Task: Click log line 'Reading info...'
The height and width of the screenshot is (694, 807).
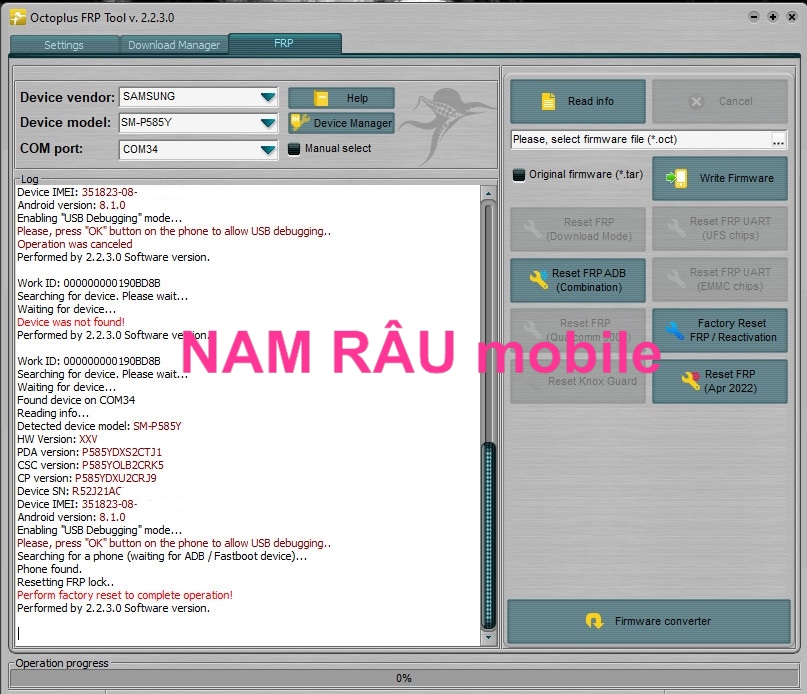Action: 53,413
